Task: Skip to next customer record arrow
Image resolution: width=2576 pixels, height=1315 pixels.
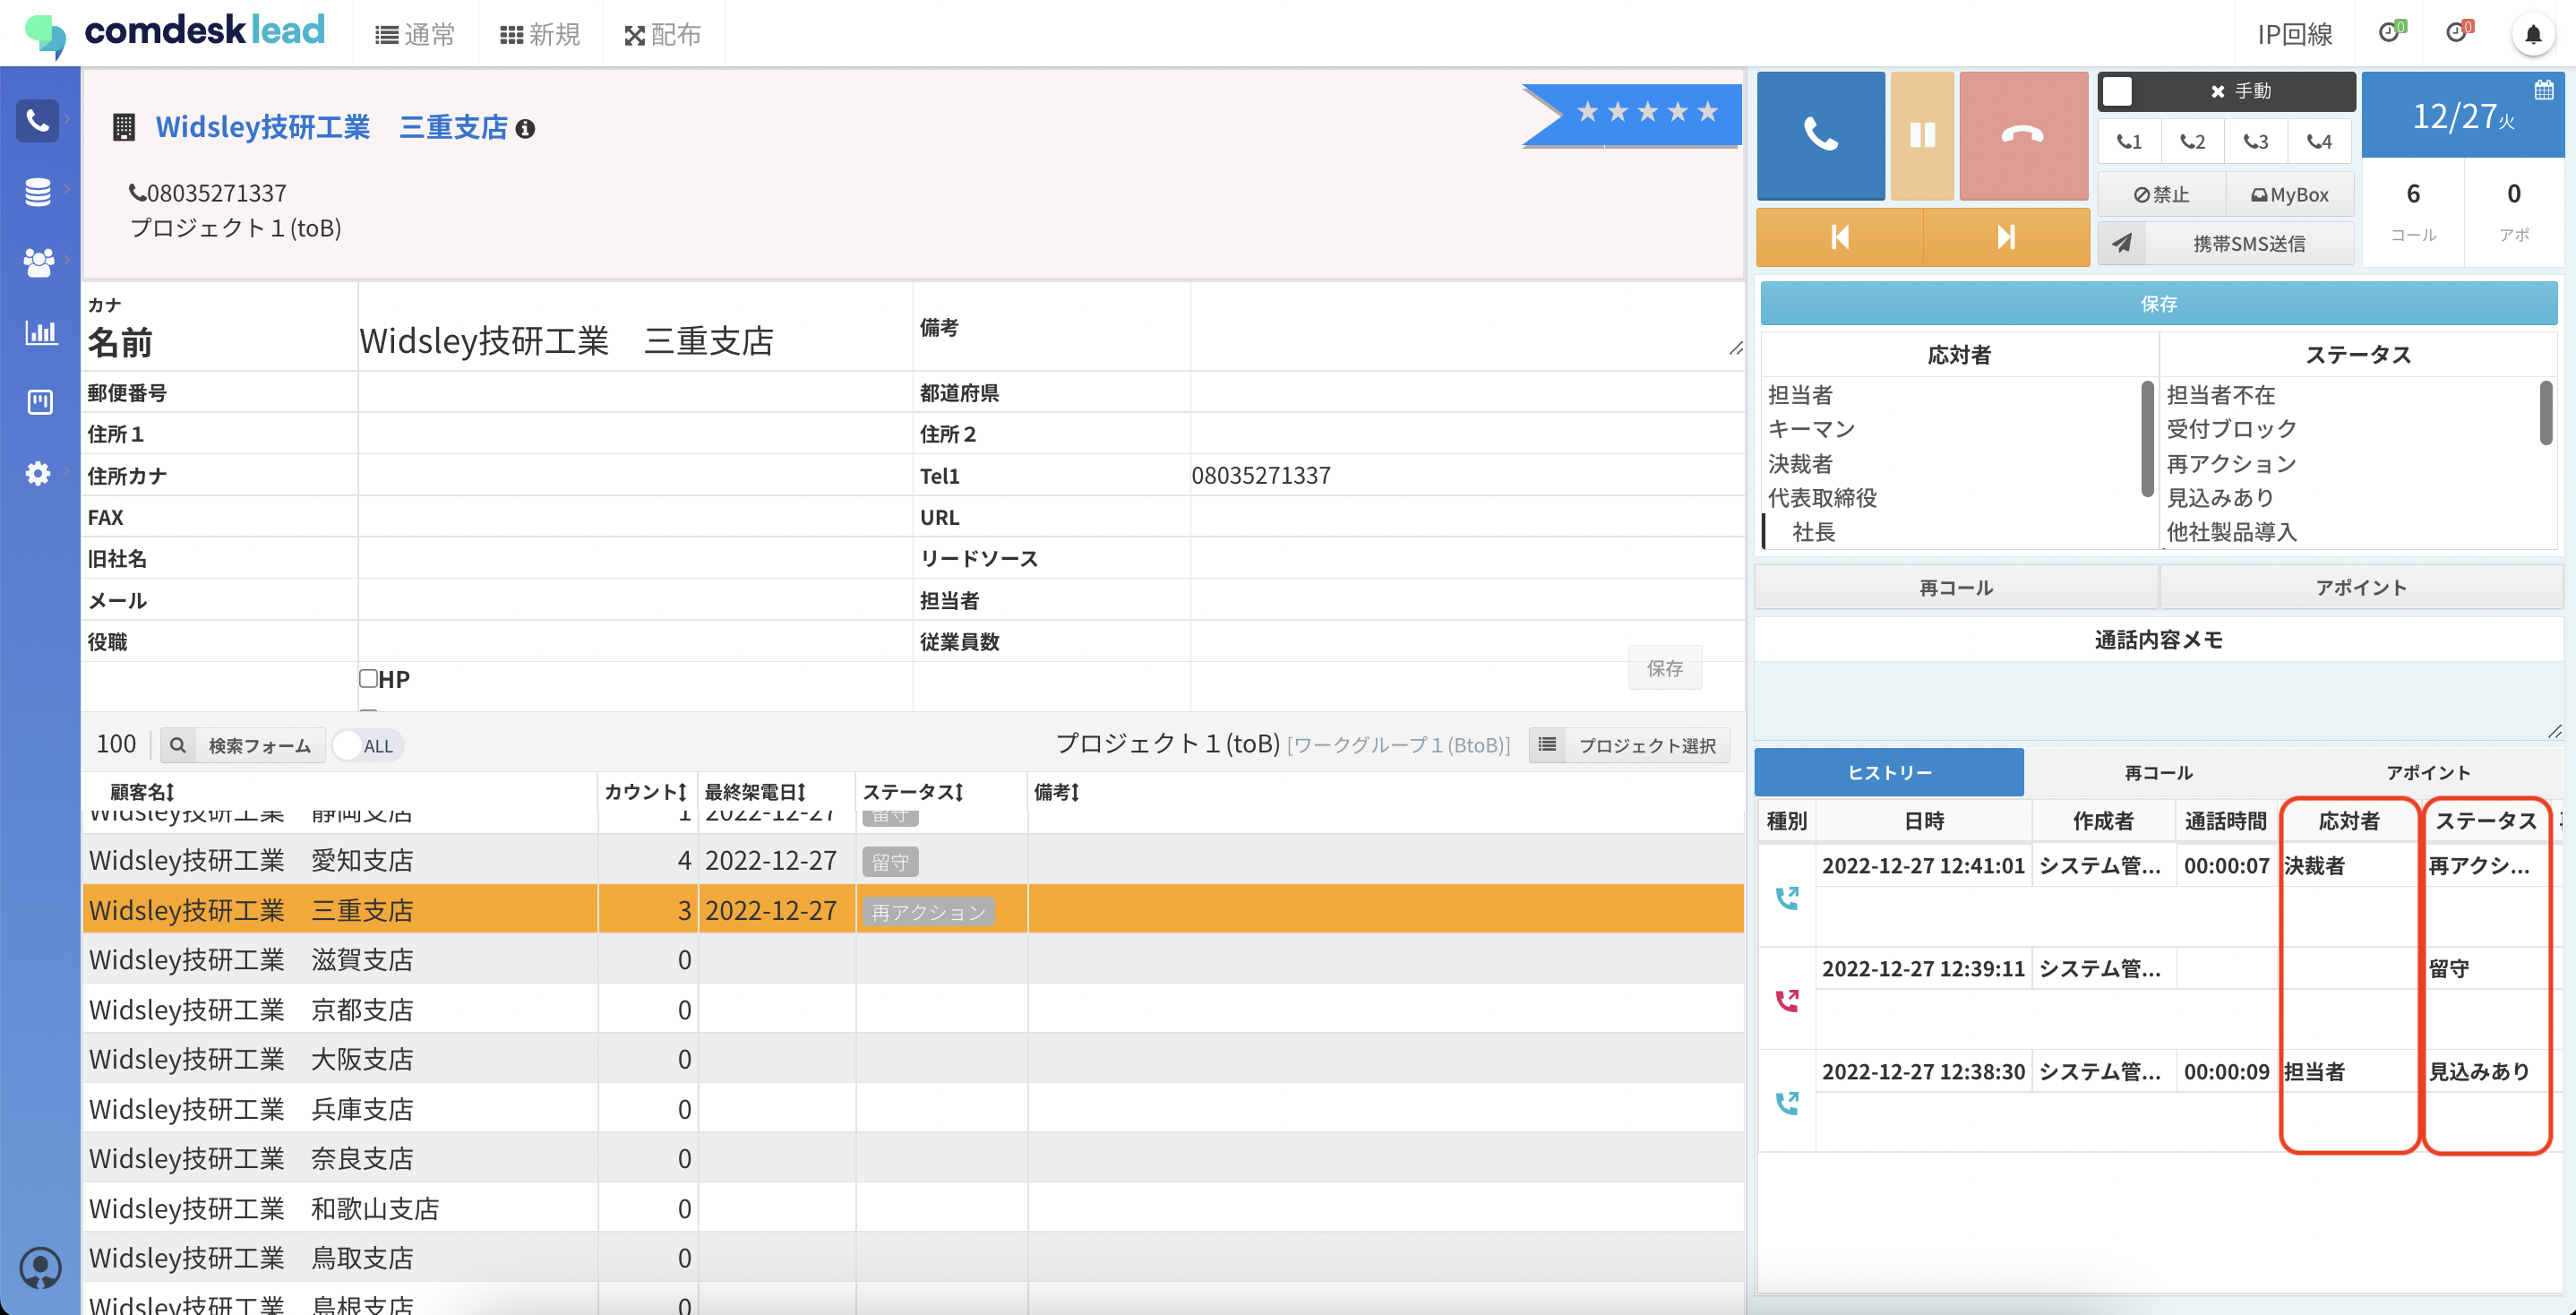Action: [x=2005, y=237]
